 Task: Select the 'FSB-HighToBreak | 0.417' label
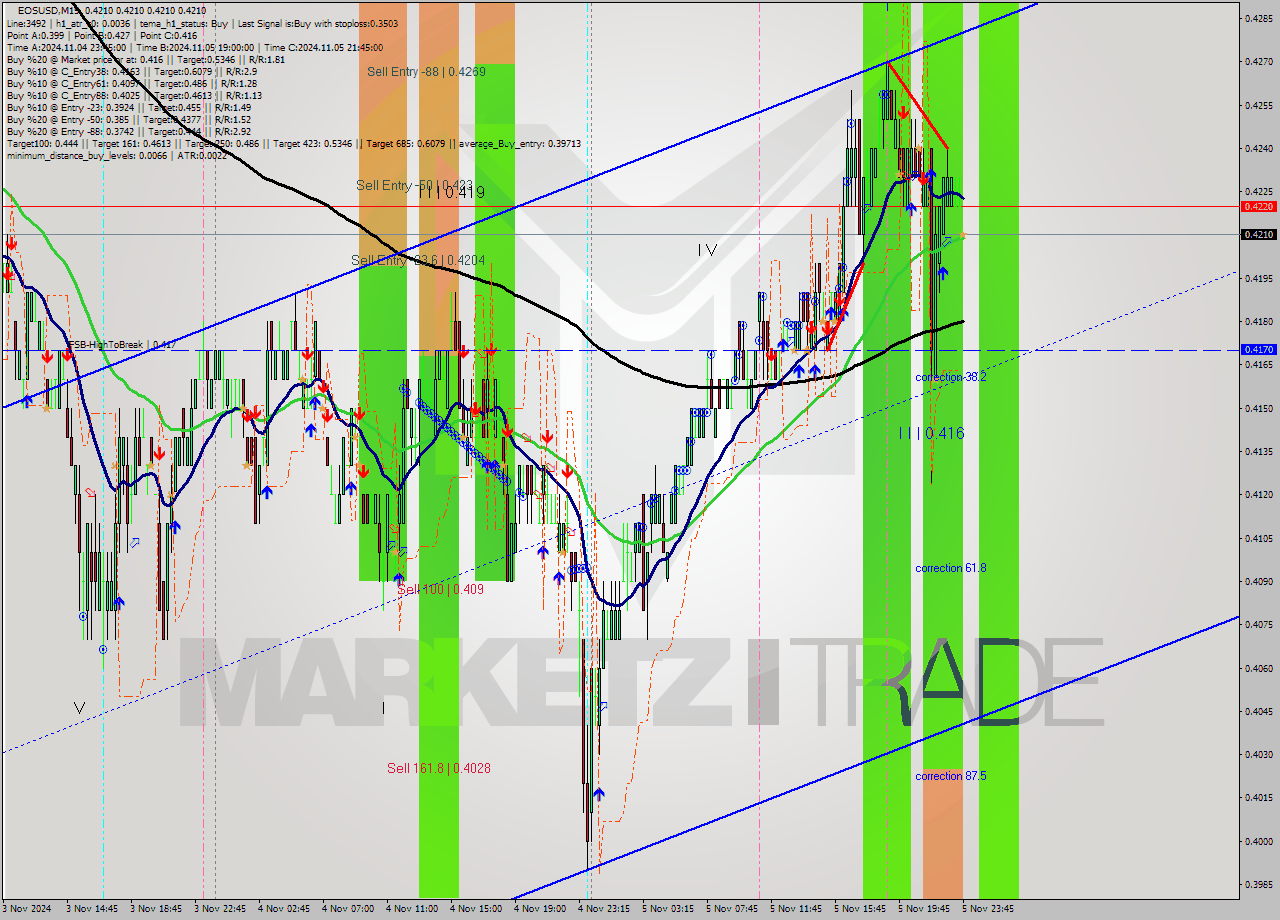click(122, 345)
